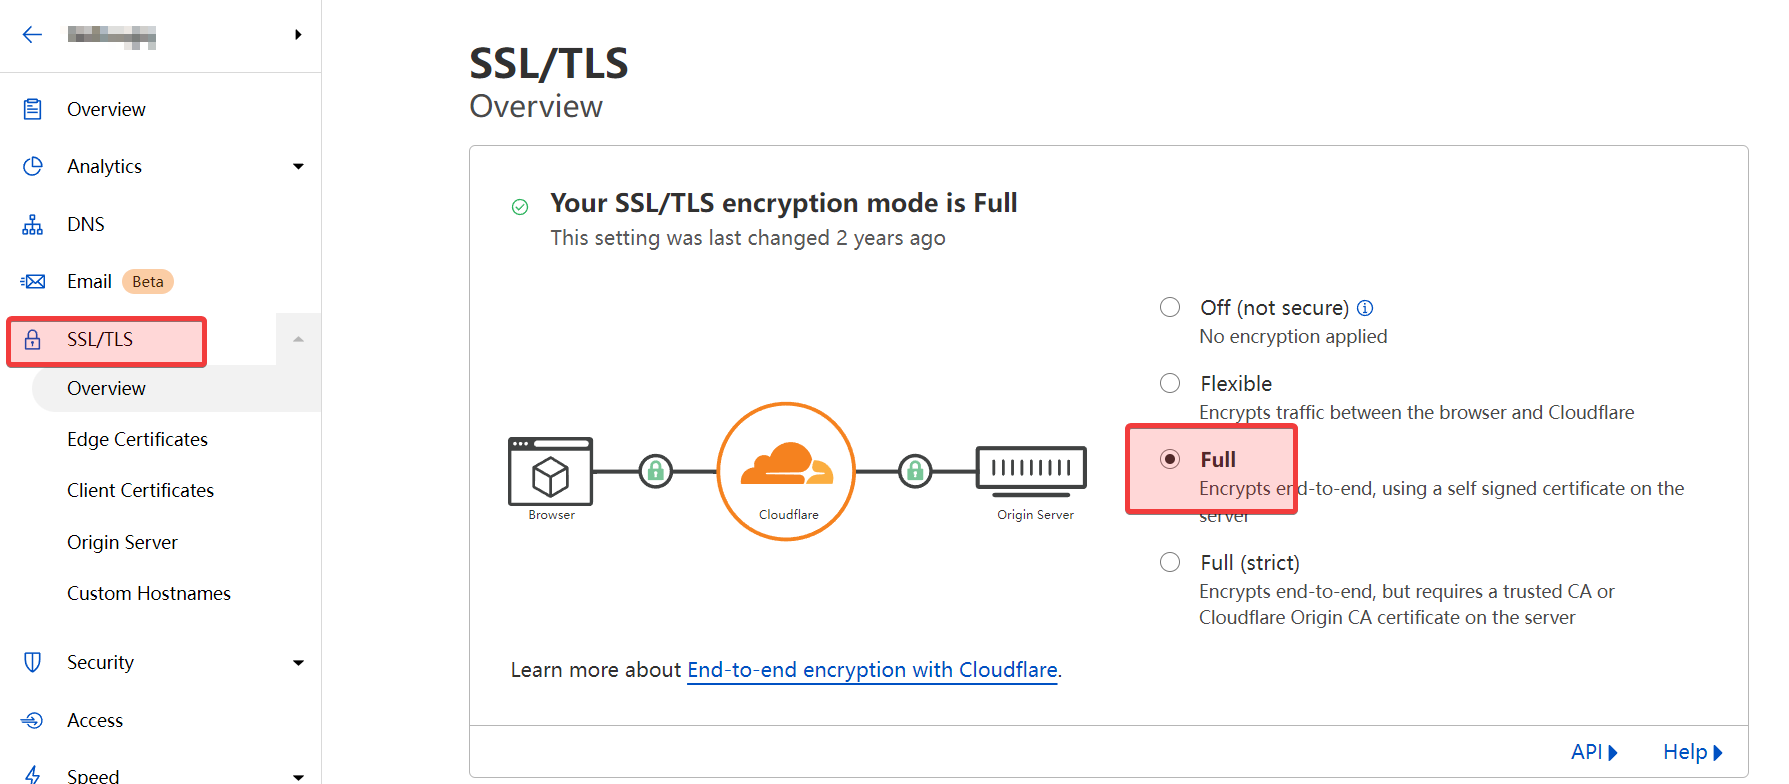Select the Flexible encryption mode
This screenshot has height=784, width=1789.
click(x=1170, y=383)
